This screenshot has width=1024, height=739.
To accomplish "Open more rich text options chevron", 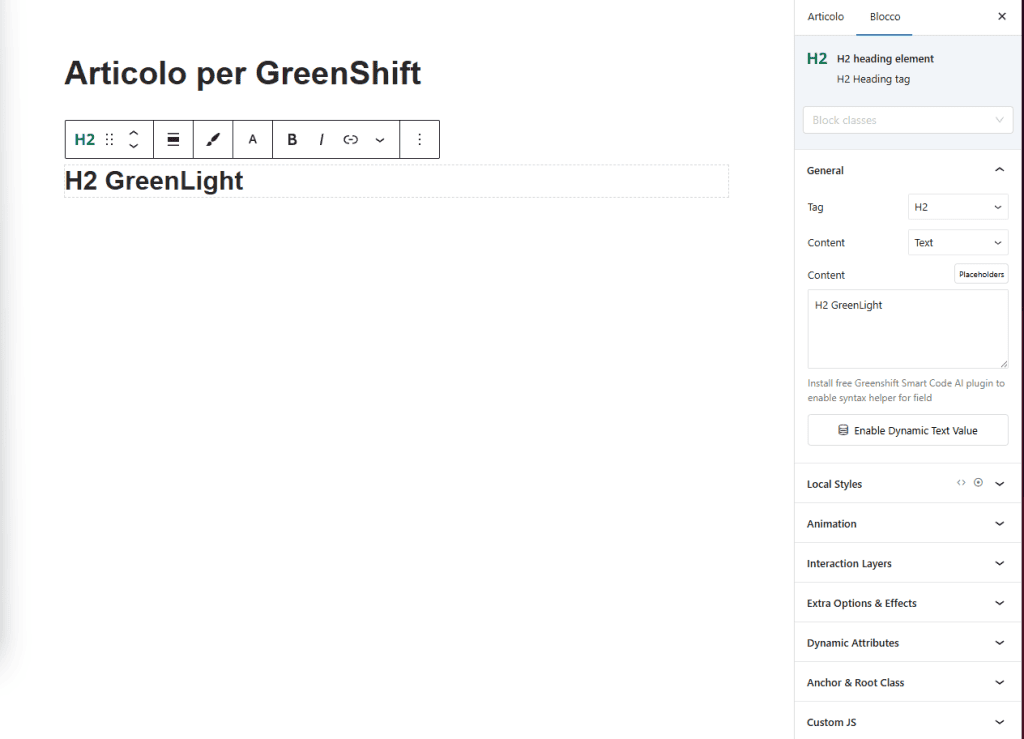I will [x=379, y=140].
